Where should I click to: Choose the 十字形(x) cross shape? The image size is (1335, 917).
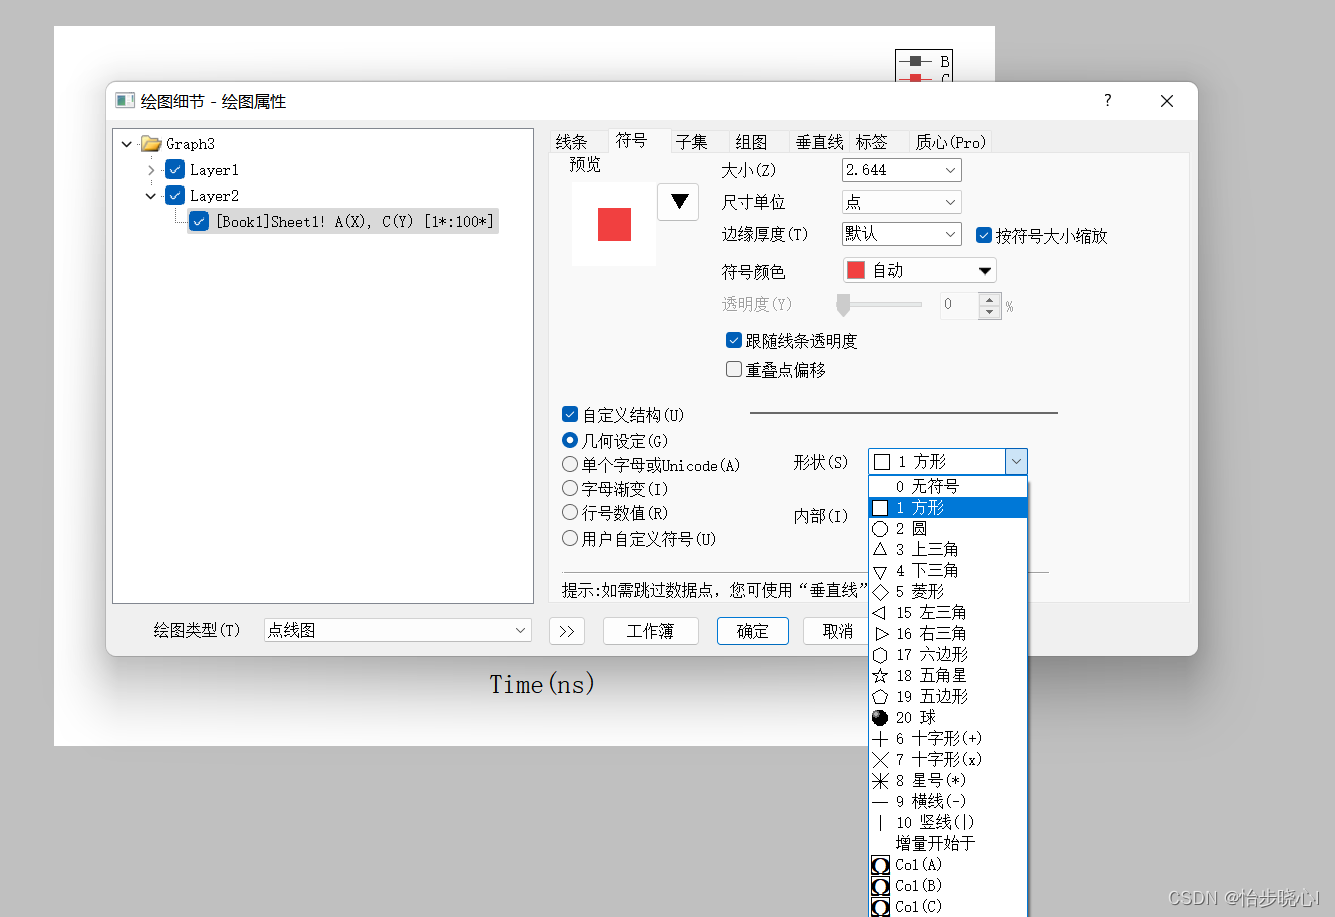tap(948, 759)
